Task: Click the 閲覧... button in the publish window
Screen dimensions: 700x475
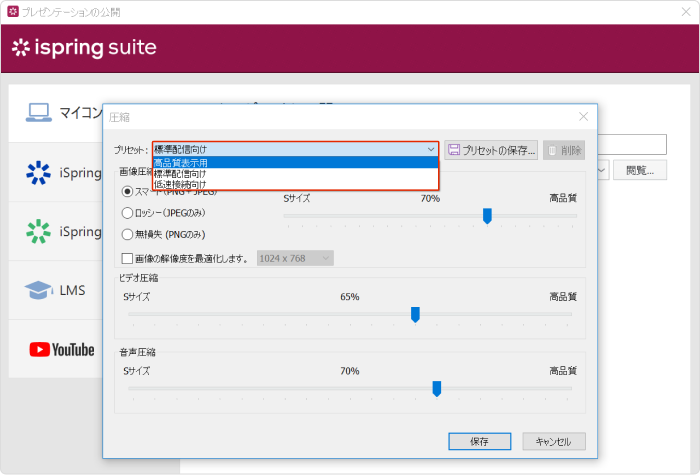Action: [x=640, y=170]
